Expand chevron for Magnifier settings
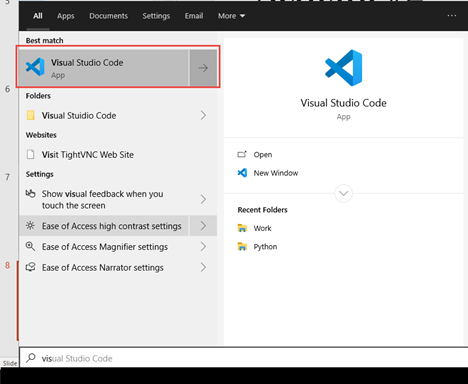Screen dimensions: 468x384 coord(203,247)
